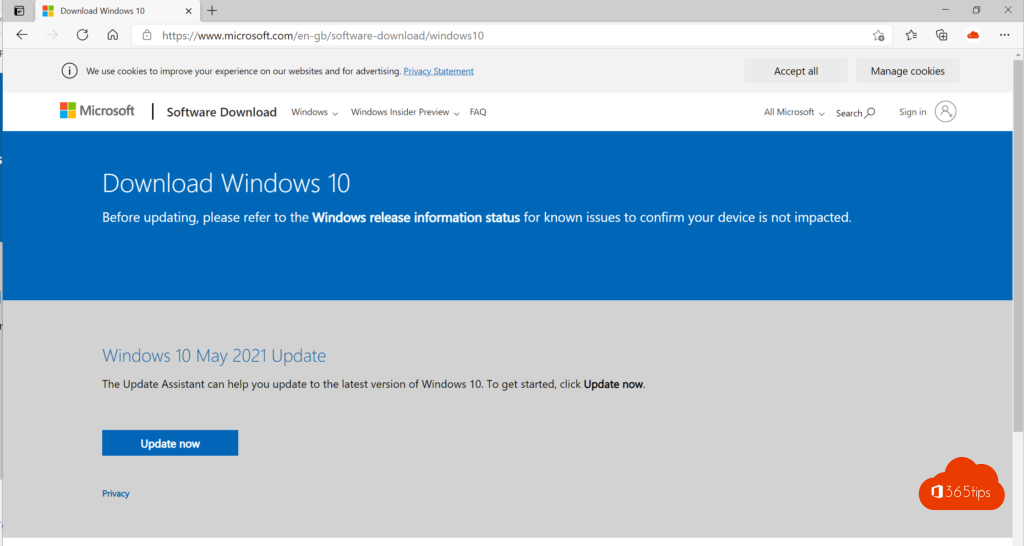Go to Software Download home link
The width and height of the screenshot is (1024, 546).
pyautogui.click(x=221, y=112)
